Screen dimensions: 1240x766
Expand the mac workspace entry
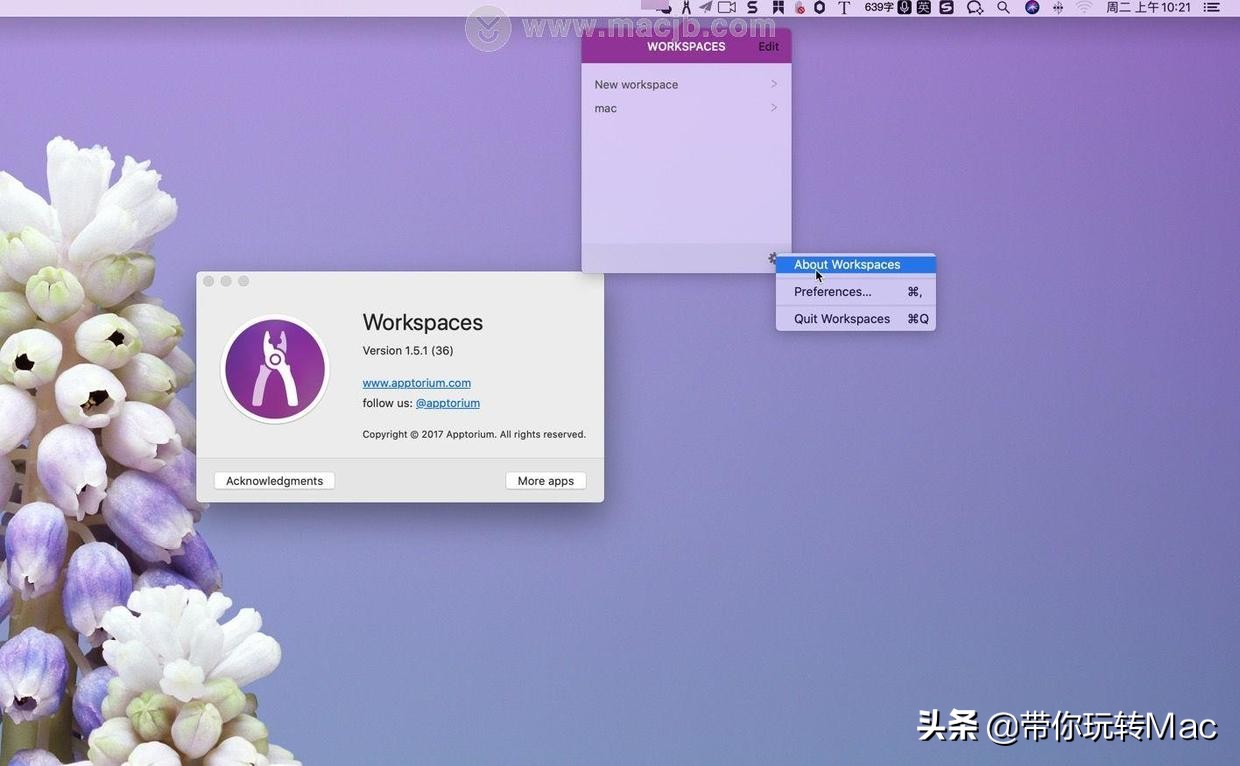605,108
